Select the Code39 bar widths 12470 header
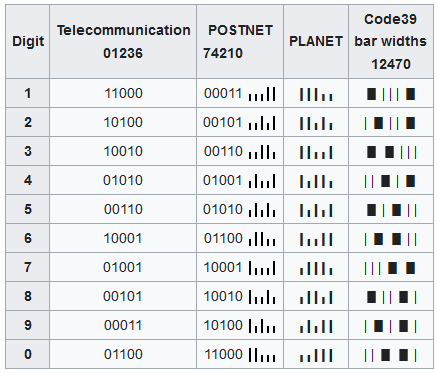 (x=391, y=41)
